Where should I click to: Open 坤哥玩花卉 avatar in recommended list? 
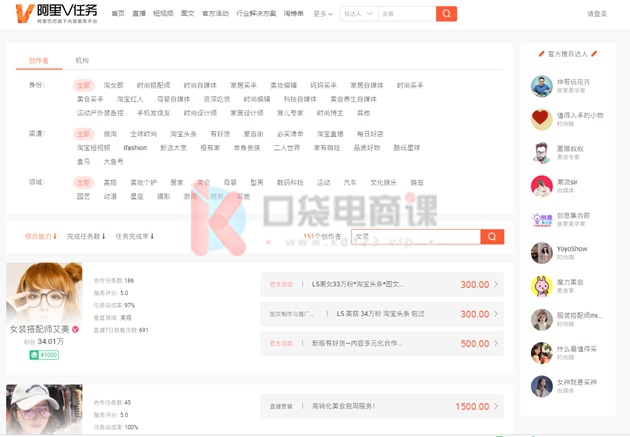pyautogui.click(x=542, y=86)
